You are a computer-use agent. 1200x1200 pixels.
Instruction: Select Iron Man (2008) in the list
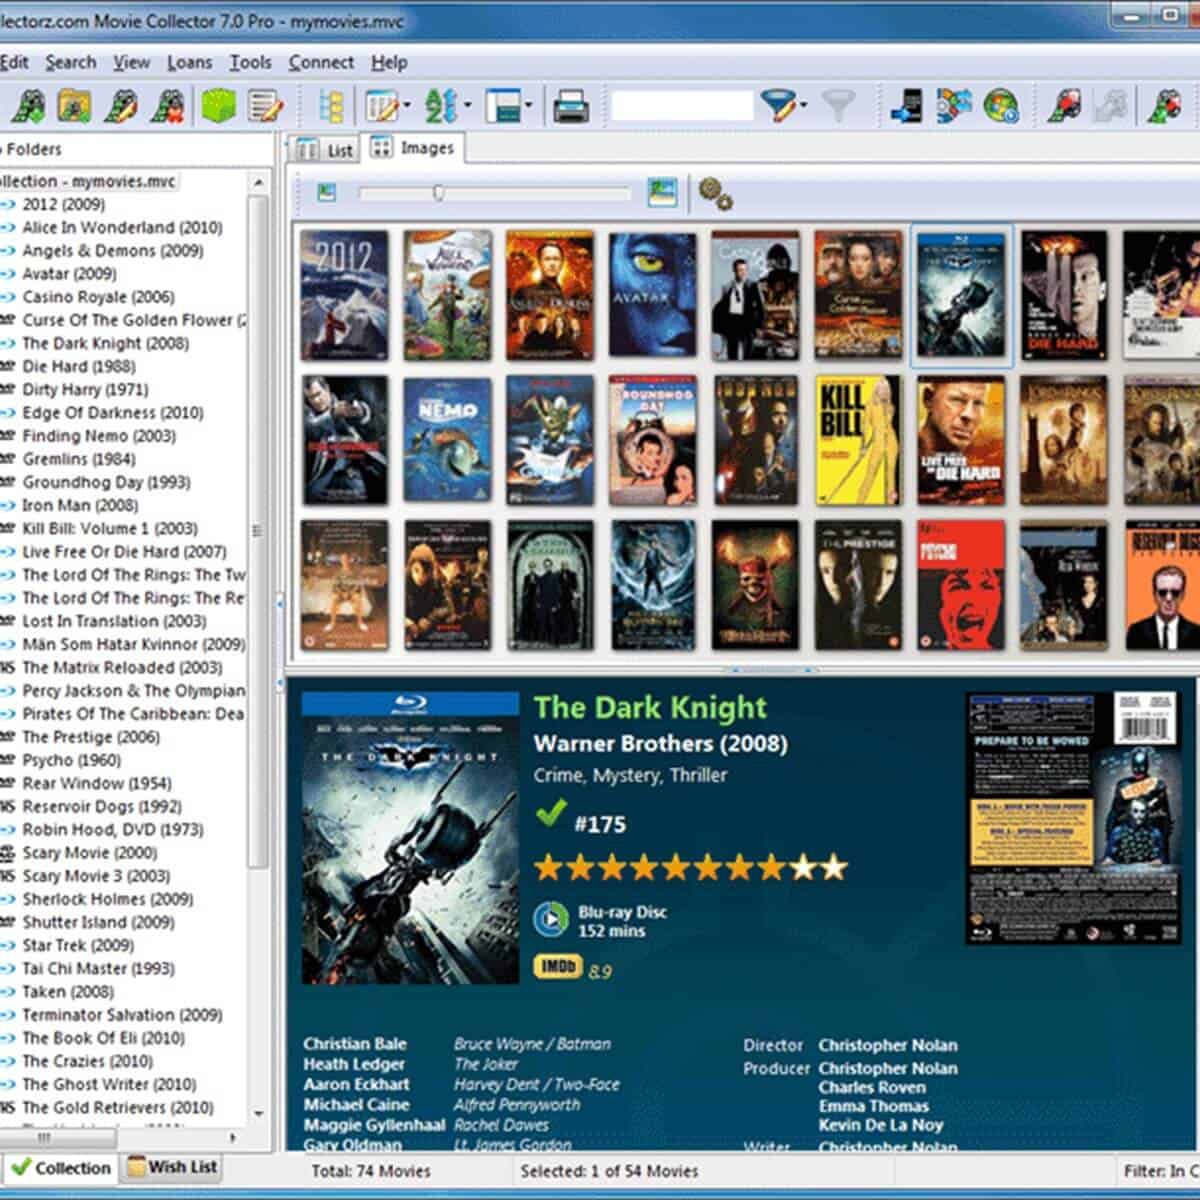coord(80,505)
